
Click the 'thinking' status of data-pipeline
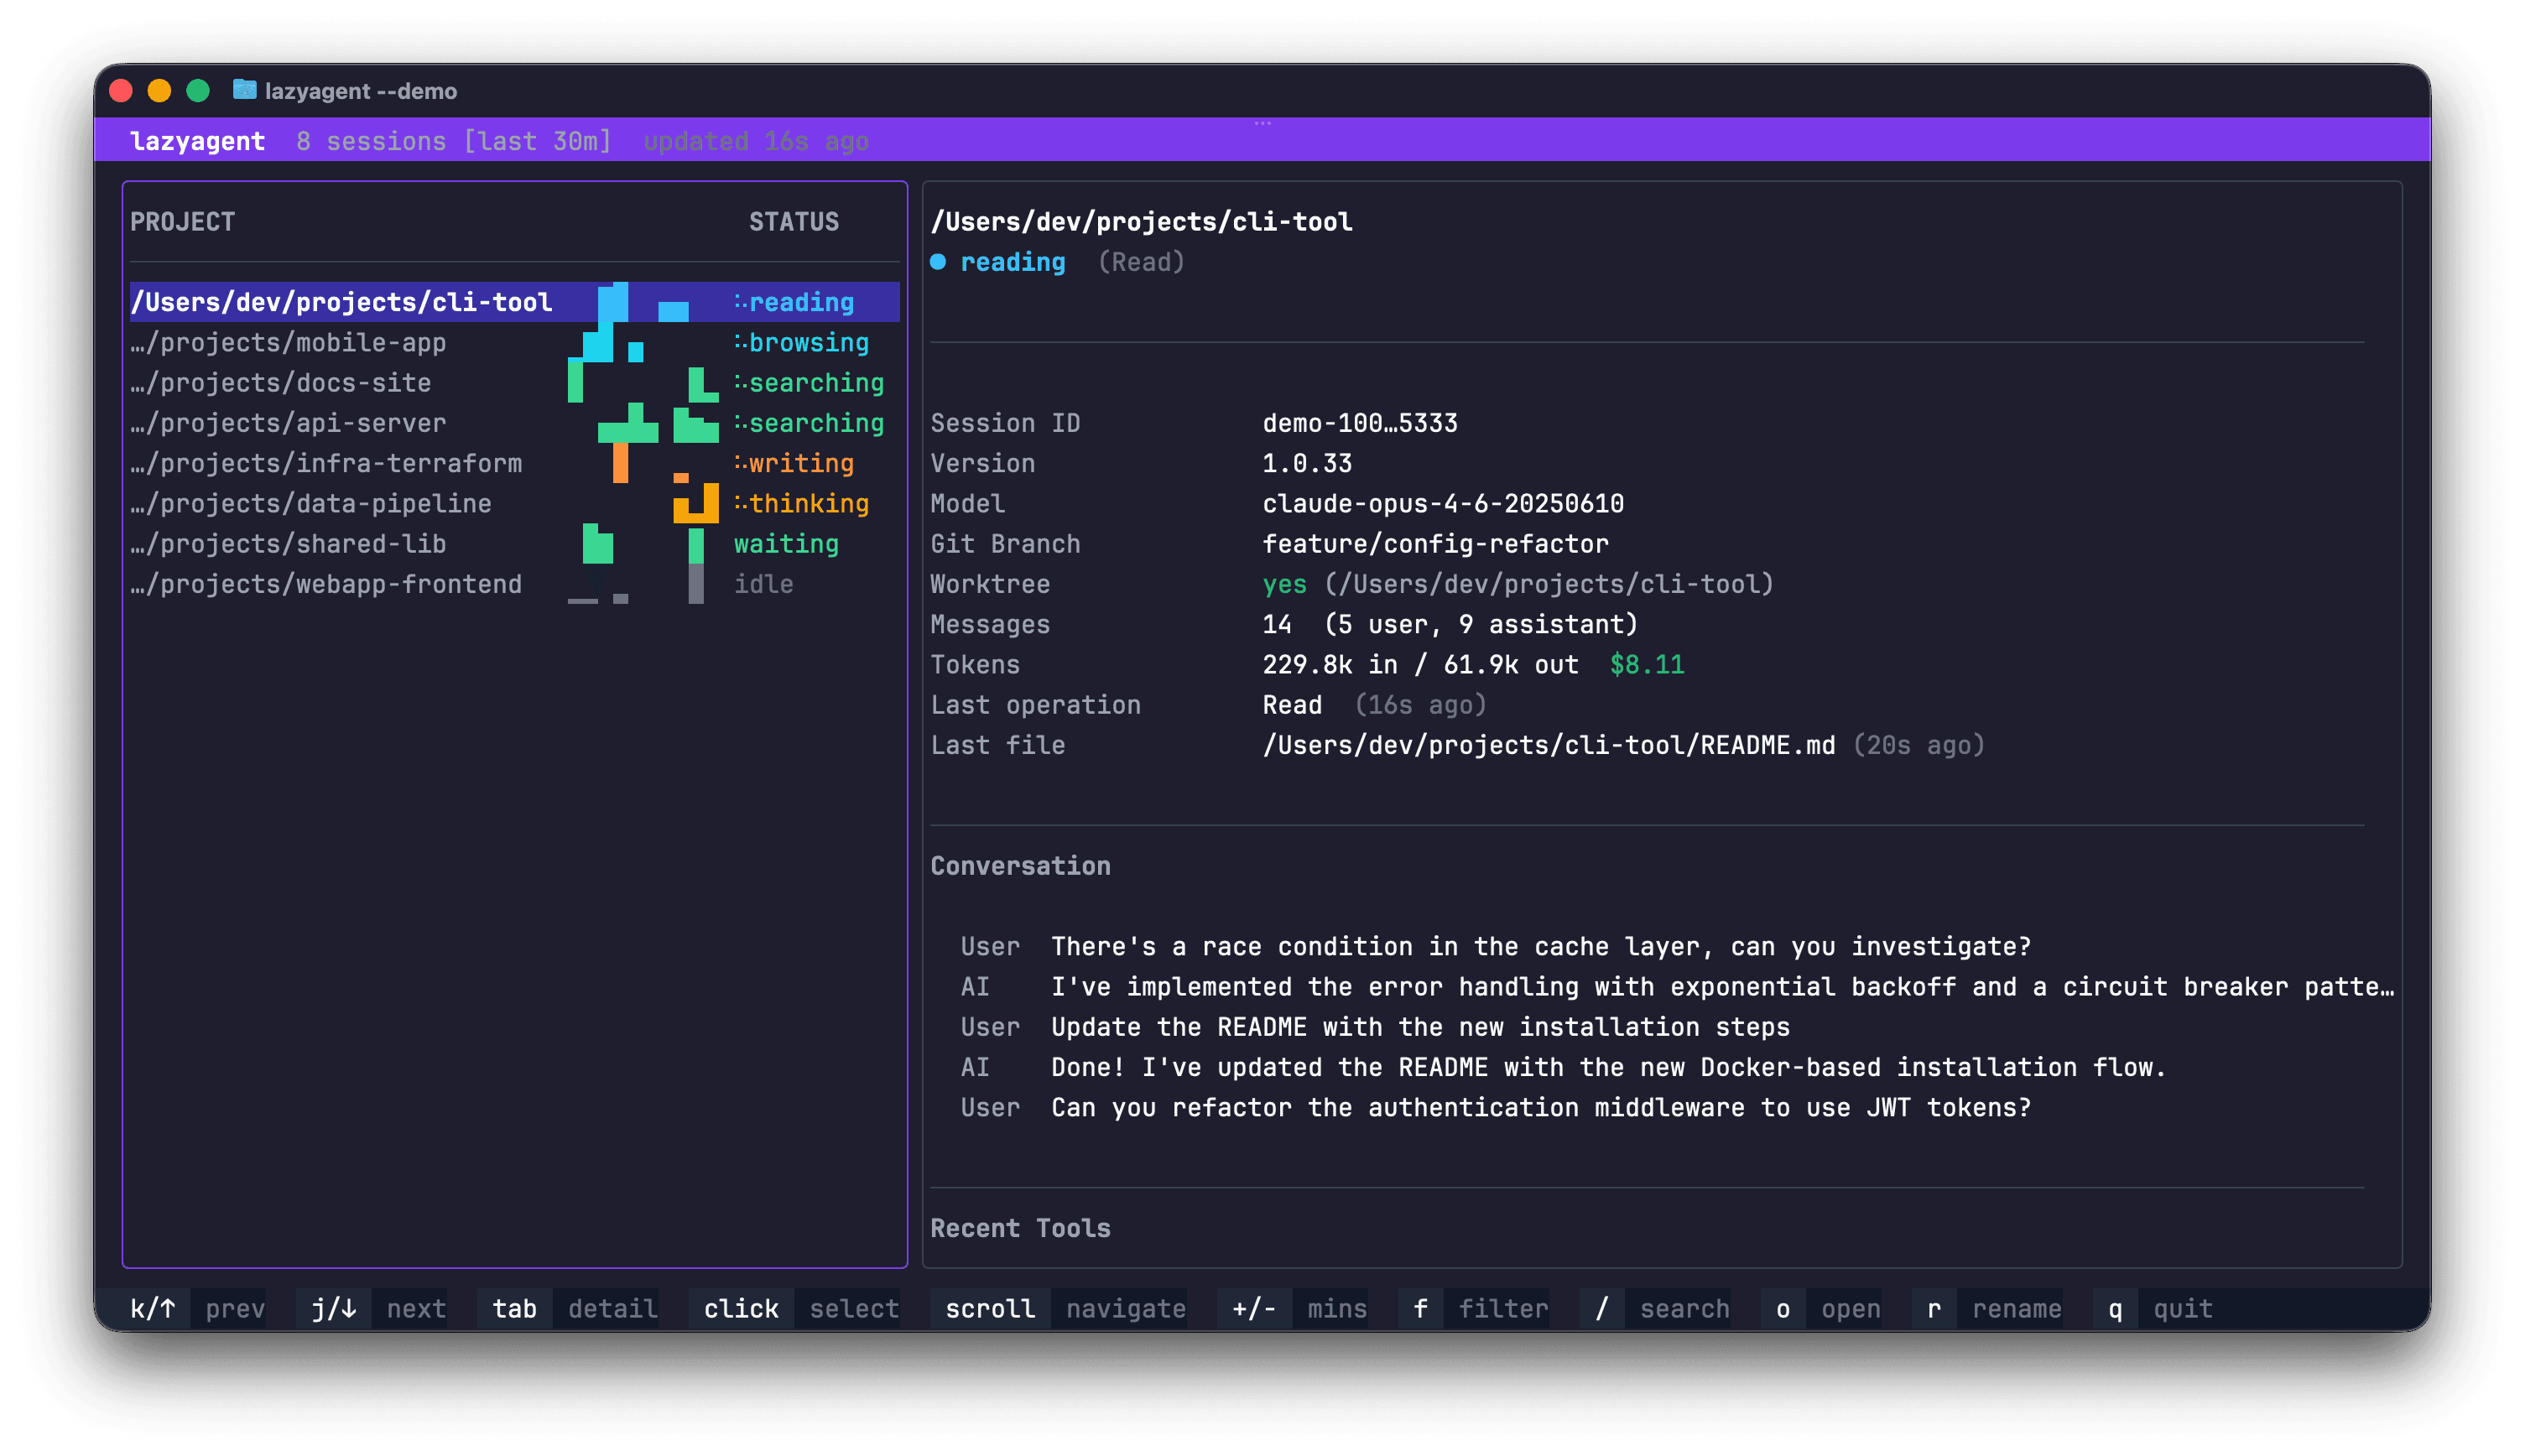click(801, 503)
